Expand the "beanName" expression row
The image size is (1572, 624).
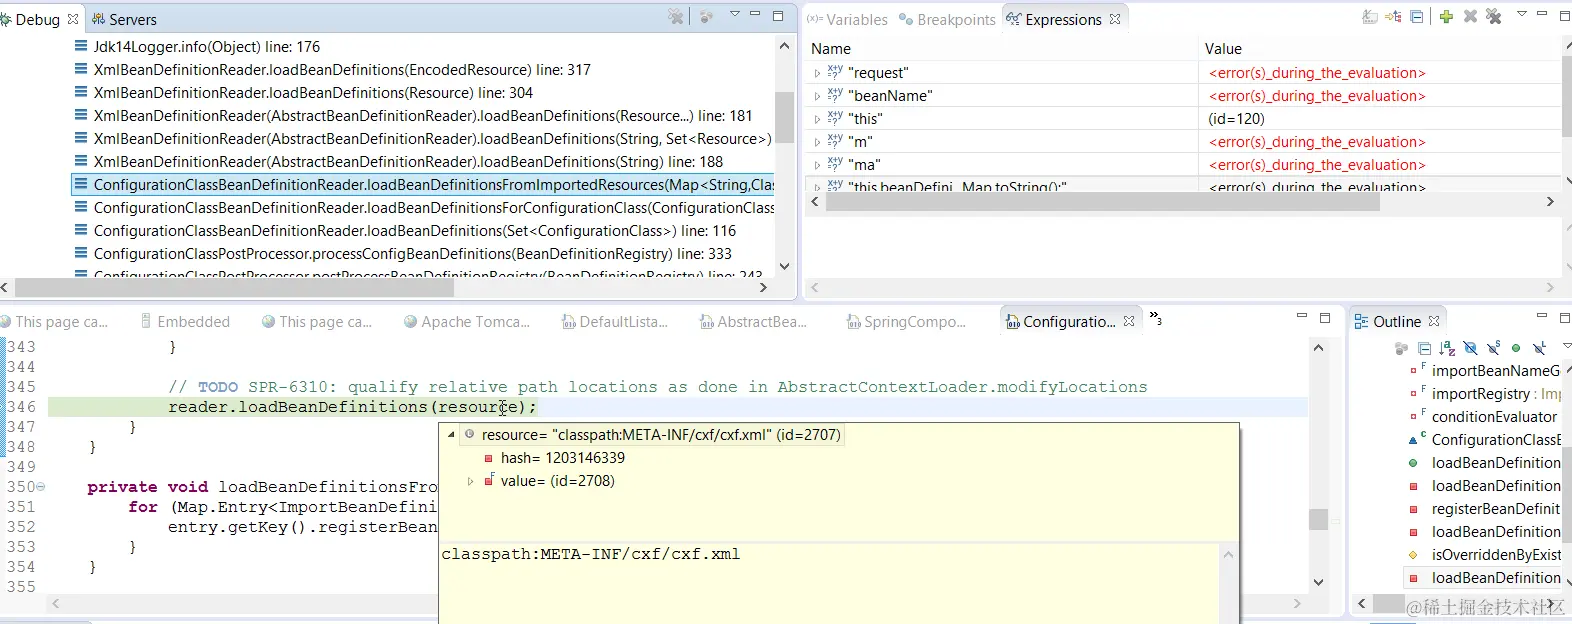coord(817,96)
